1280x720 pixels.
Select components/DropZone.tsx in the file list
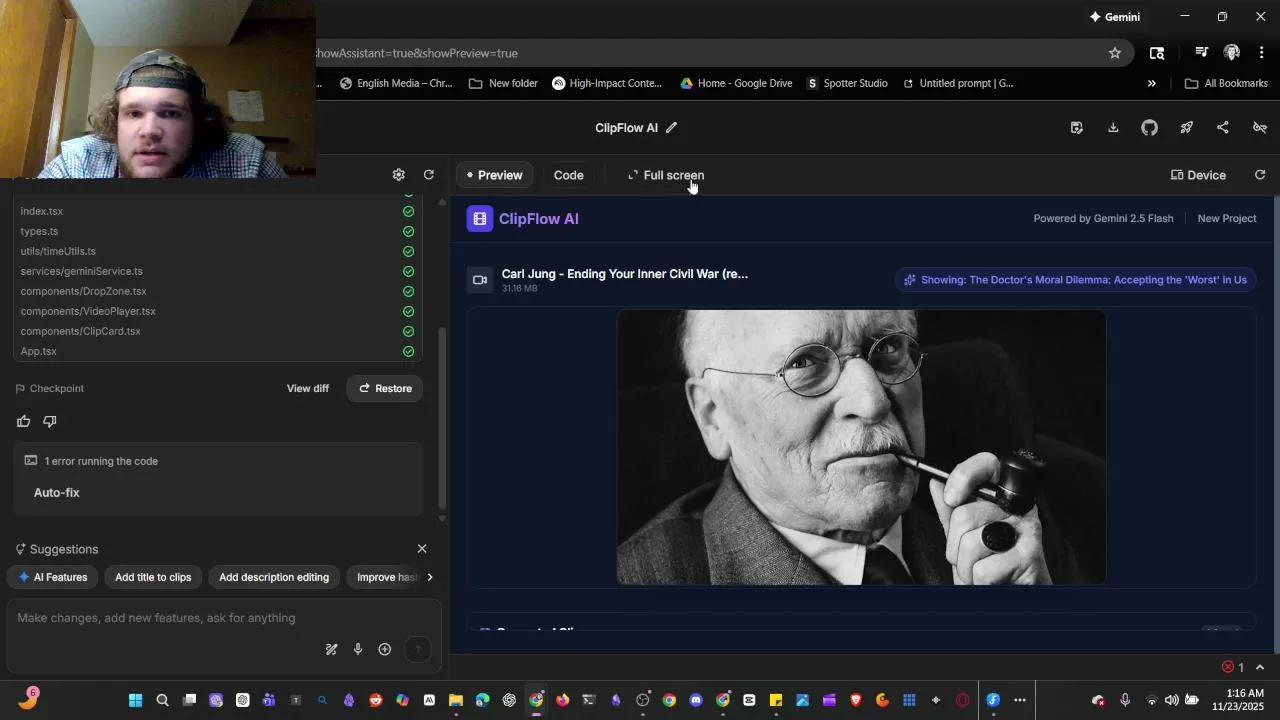[217, 291]
